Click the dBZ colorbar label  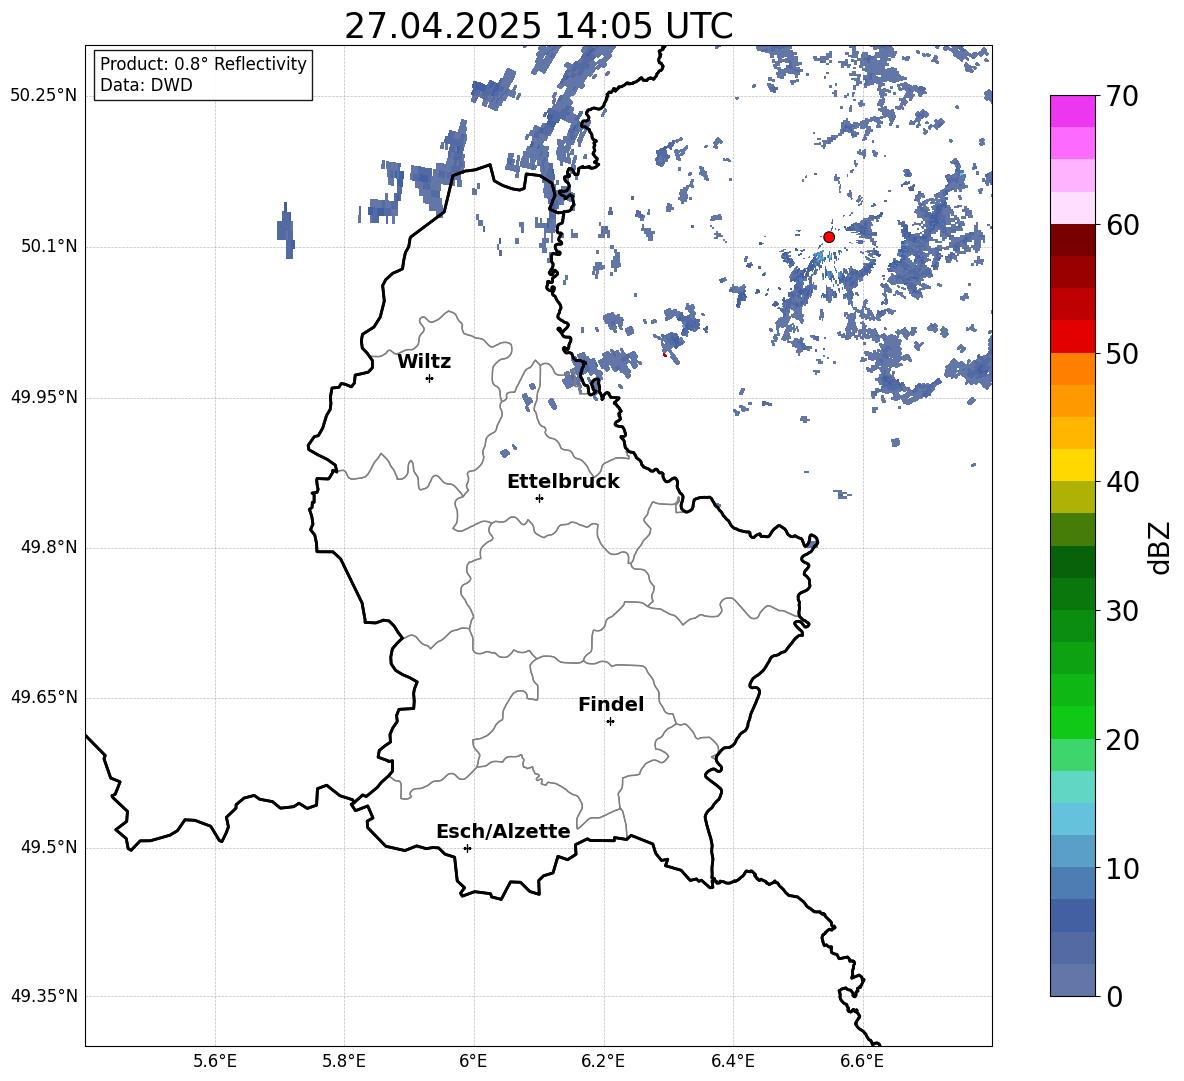(x=1159, y=548)
